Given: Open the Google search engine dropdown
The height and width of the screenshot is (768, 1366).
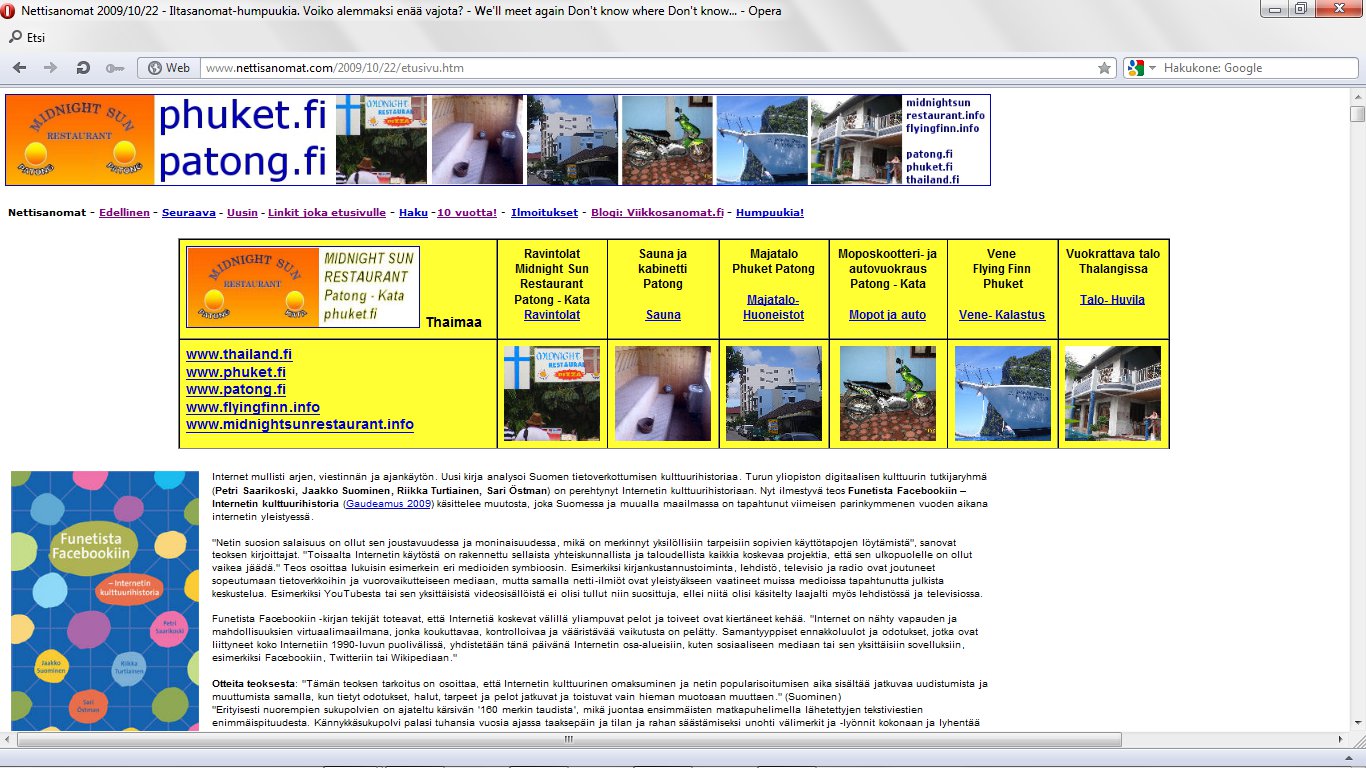Looking at the screenshot, I should point(1141,68).
